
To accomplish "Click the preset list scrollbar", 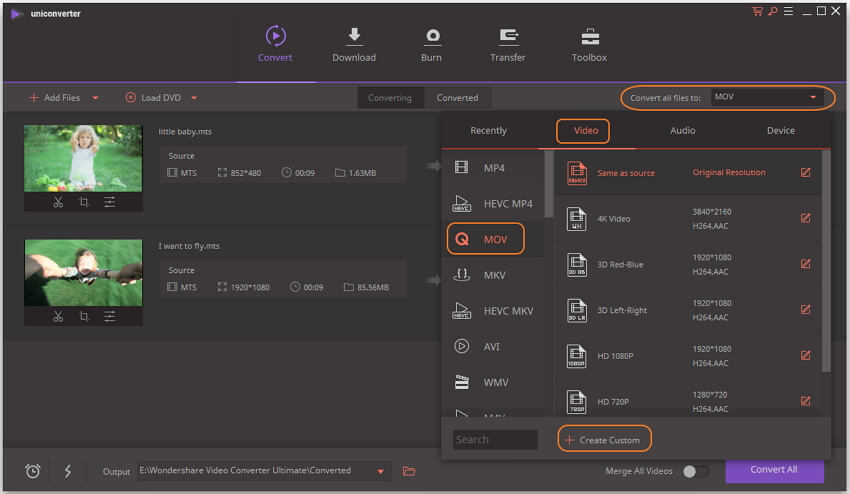I will (826, 261).
